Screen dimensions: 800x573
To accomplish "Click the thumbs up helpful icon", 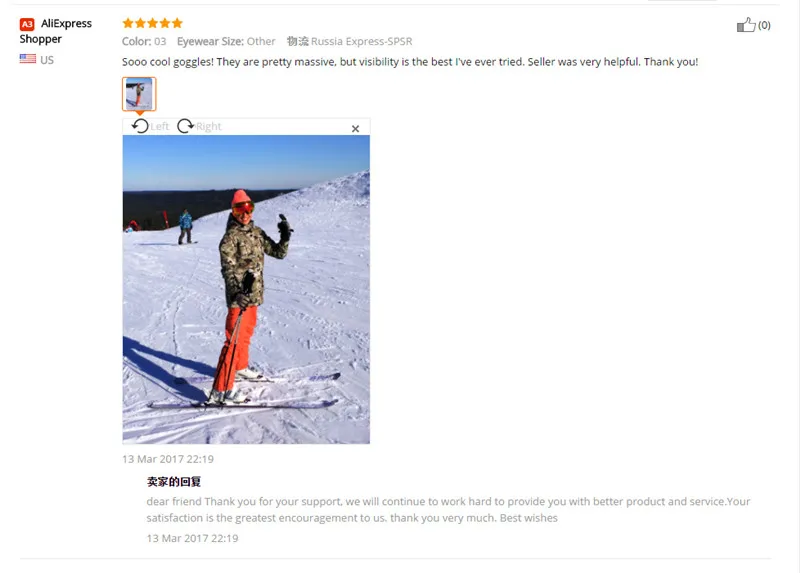I will (745, 24).
